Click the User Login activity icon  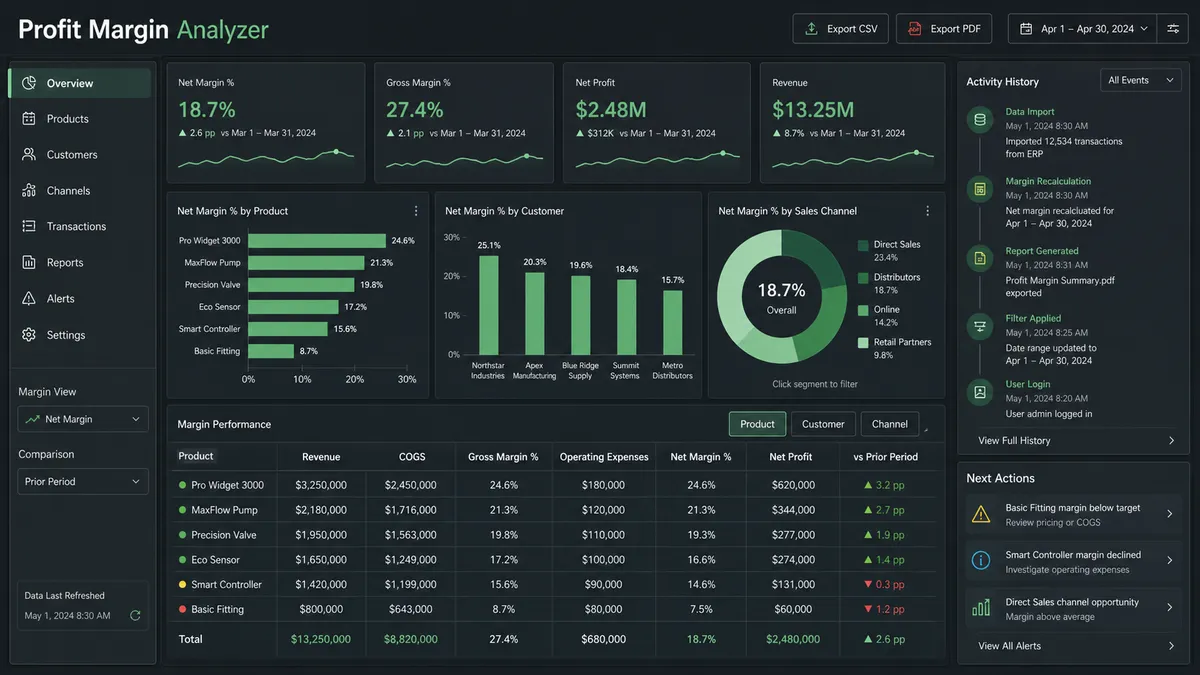[x=980, y=391]
